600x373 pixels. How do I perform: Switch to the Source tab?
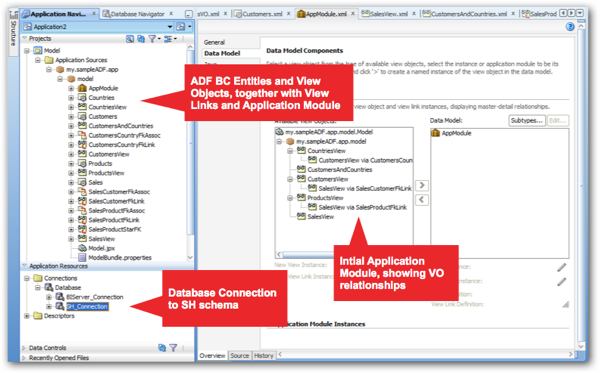[240, 355]
